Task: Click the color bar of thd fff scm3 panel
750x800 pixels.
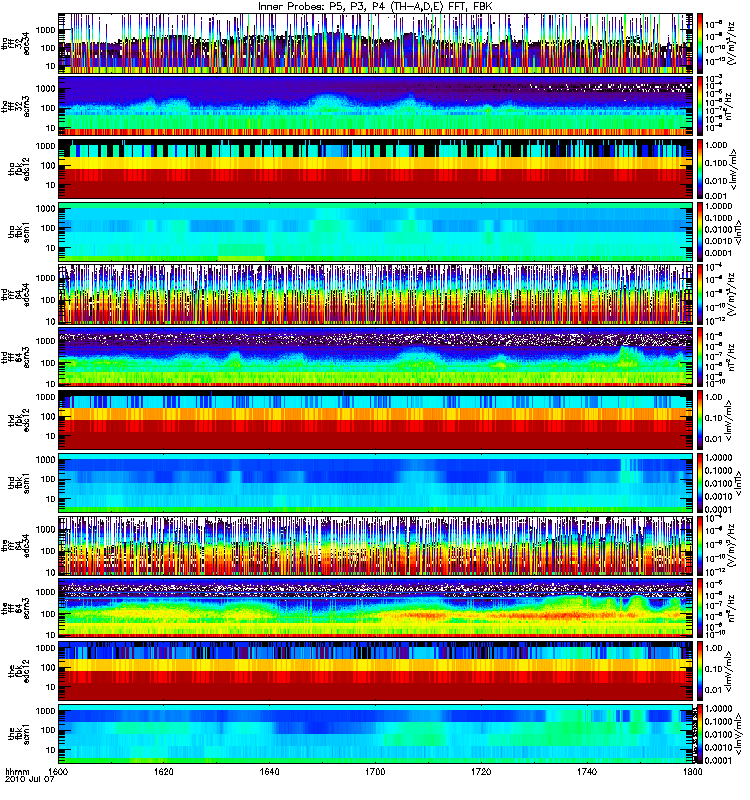Action: pos(700,357)
